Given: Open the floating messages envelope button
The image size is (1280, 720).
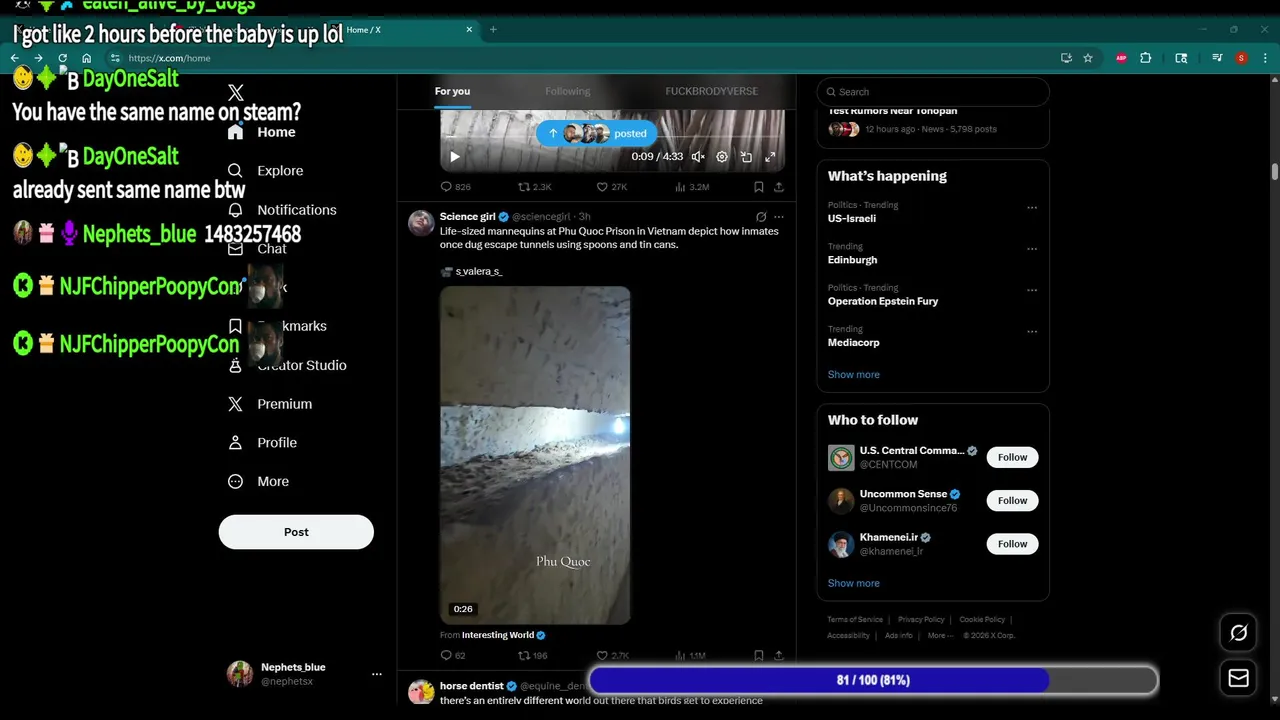Looking at the screenshot, I should [x=1238, y=678].
